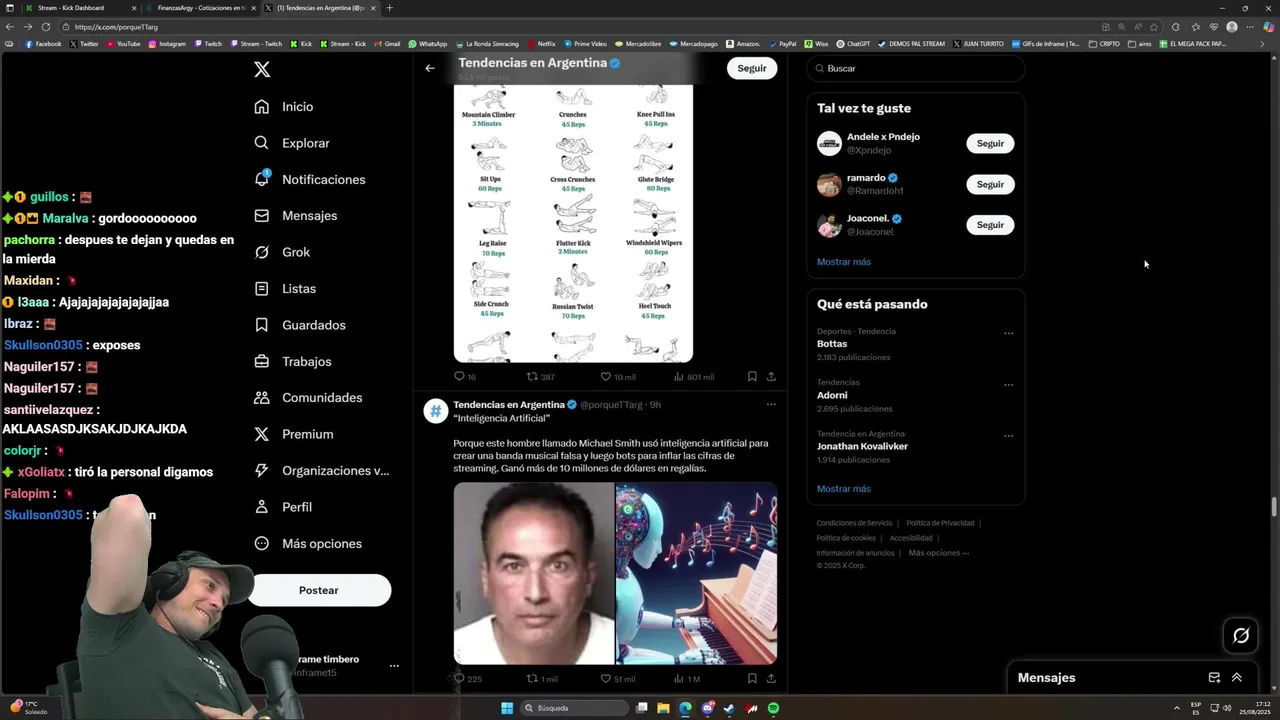1280x720 pixels.
Task: Click the Postear button
Action: pos(319,590)
